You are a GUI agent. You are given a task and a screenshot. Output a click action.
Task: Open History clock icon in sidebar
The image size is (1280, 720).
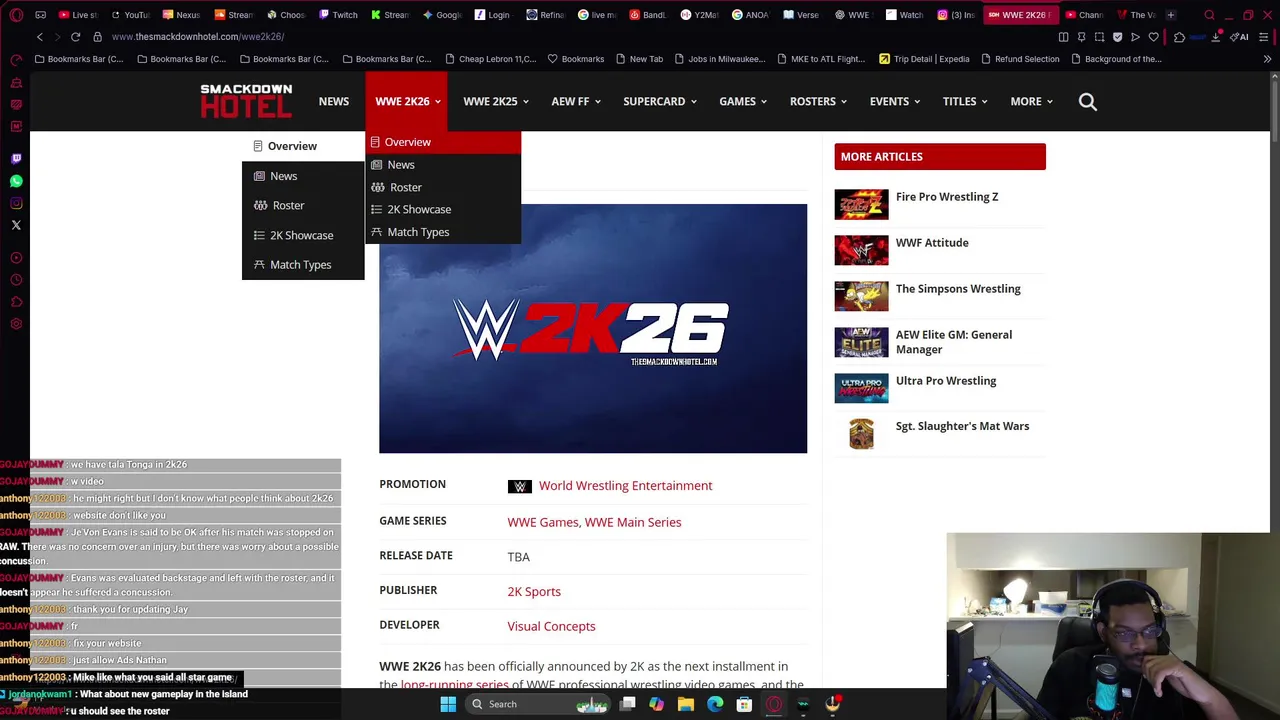point(16,280)
